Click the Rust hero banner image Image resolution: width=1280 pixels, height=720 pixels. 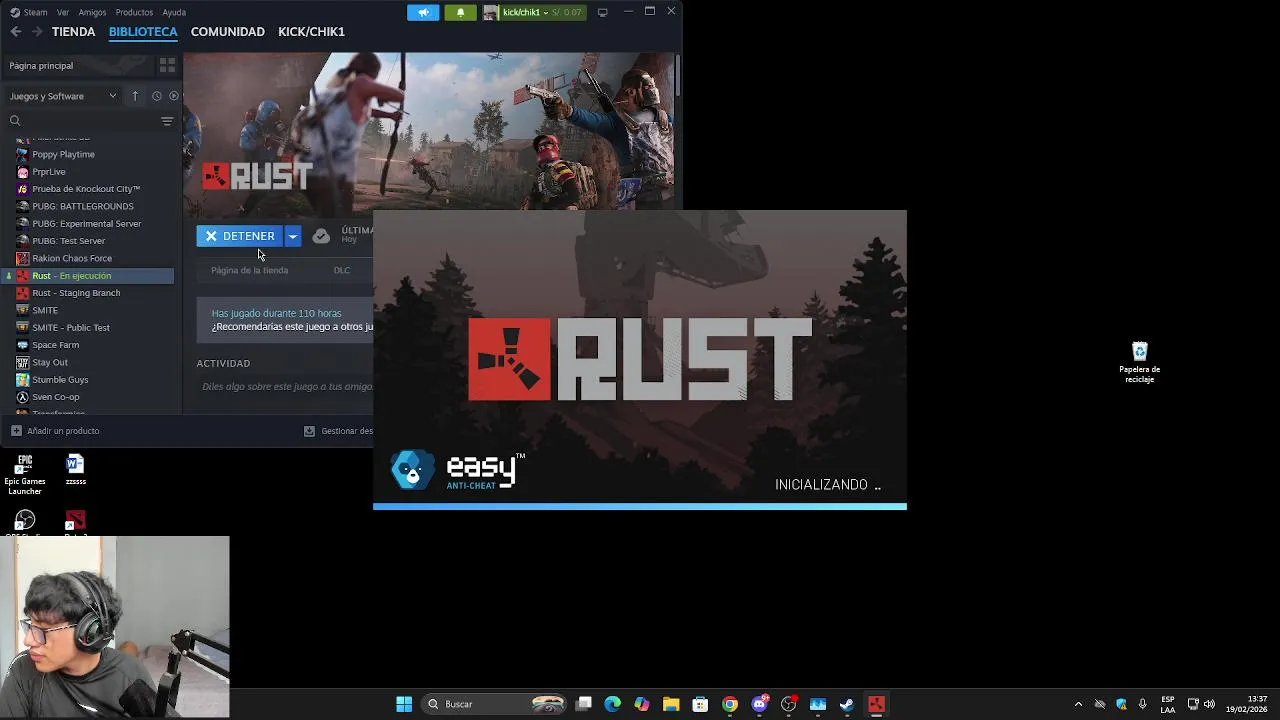click(x=428, y=130)
